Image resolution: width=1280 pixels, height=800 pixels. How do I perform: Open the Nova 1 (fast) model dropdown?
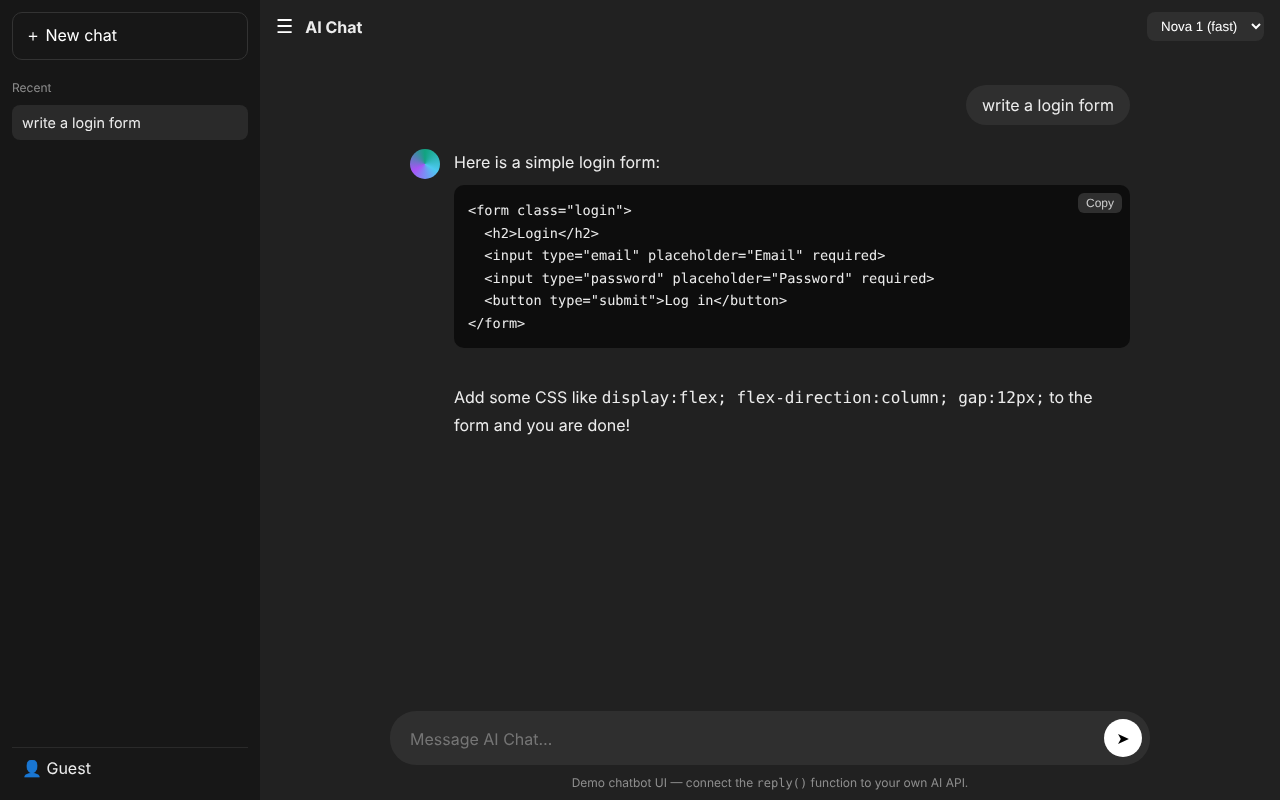coord(1205,26)
